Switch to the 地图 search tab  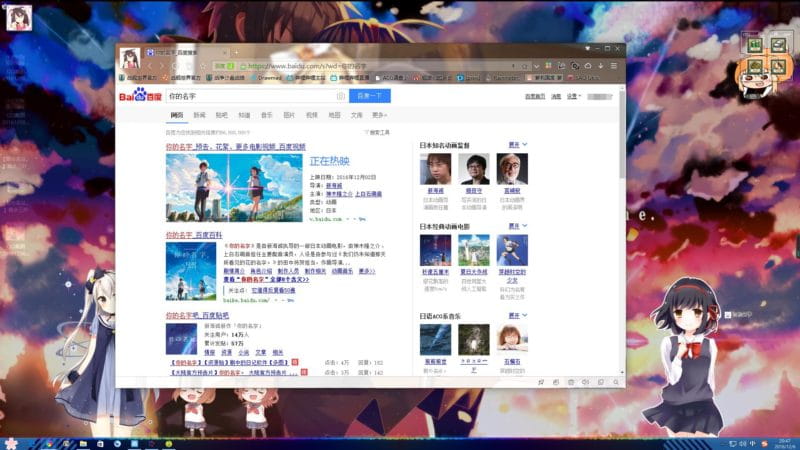(334, 115)
